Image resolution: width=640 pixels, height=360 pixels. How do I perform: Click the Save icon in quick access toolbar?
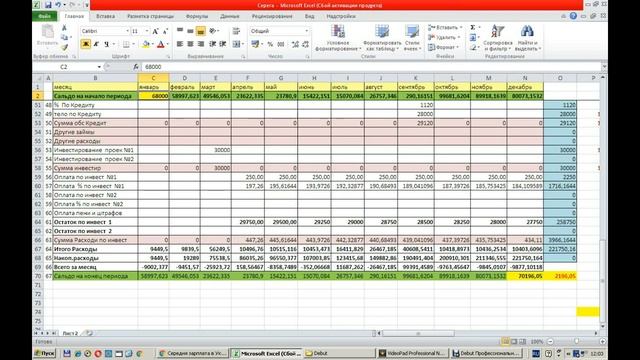pyautogui.click(x=48, y=5)
